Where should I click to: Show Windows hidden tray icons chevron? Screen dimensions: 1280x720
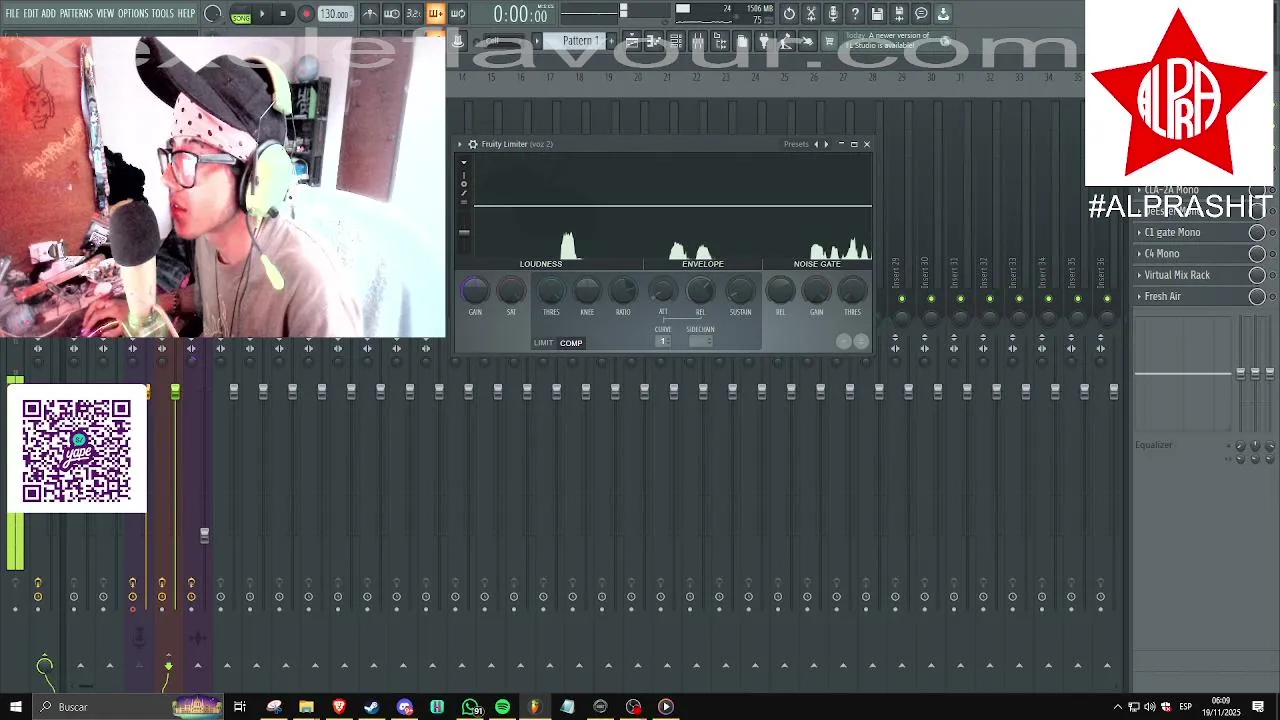coord(1118,707)
